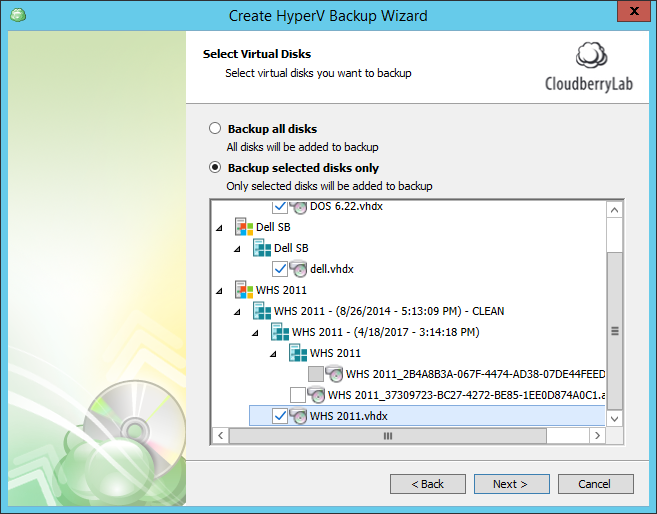Click the Backup all disks label
Viewport: 657px width, 514px height.
click(272, 129)
